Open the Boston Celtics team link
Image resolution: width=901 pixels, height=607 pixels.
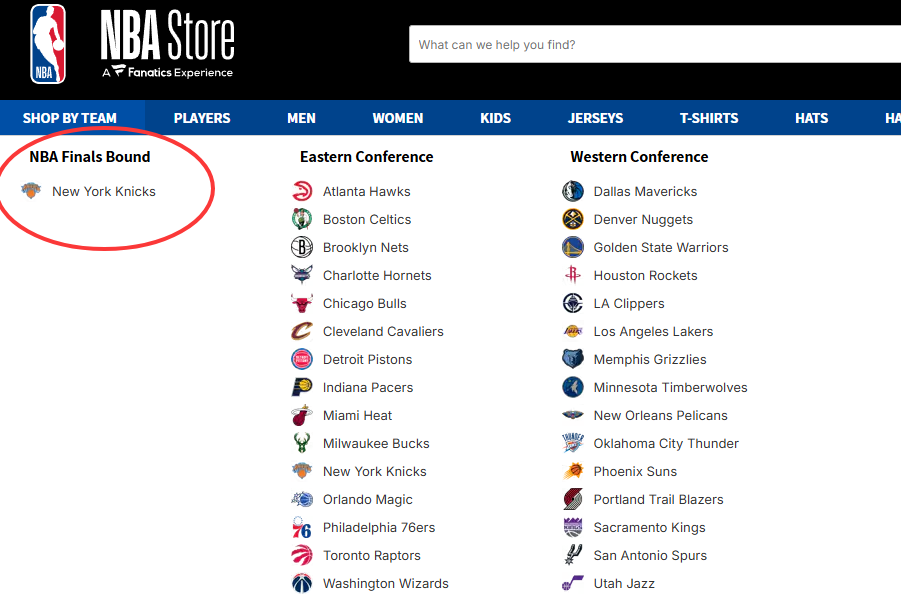tap(367, 220)
